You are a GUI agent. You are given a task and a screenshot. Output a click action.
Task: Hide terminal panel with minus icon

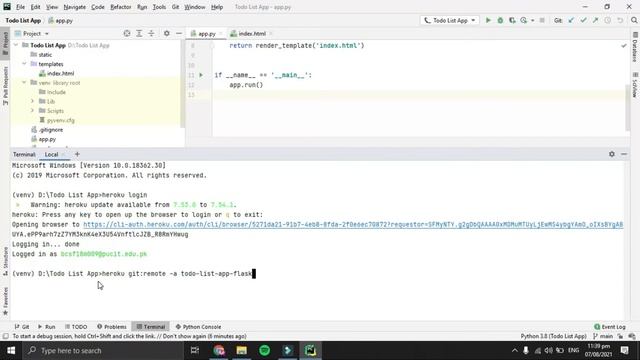pos(624,154)
